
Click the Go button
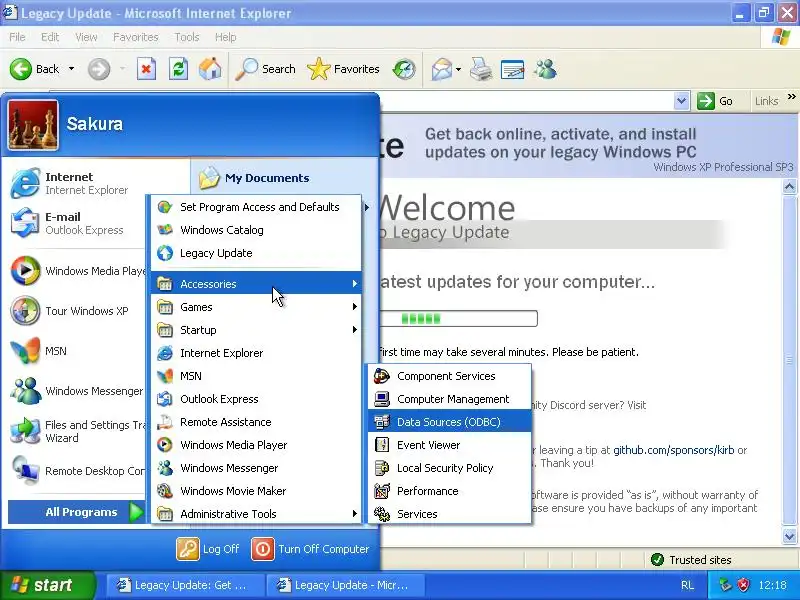point(715,101)
